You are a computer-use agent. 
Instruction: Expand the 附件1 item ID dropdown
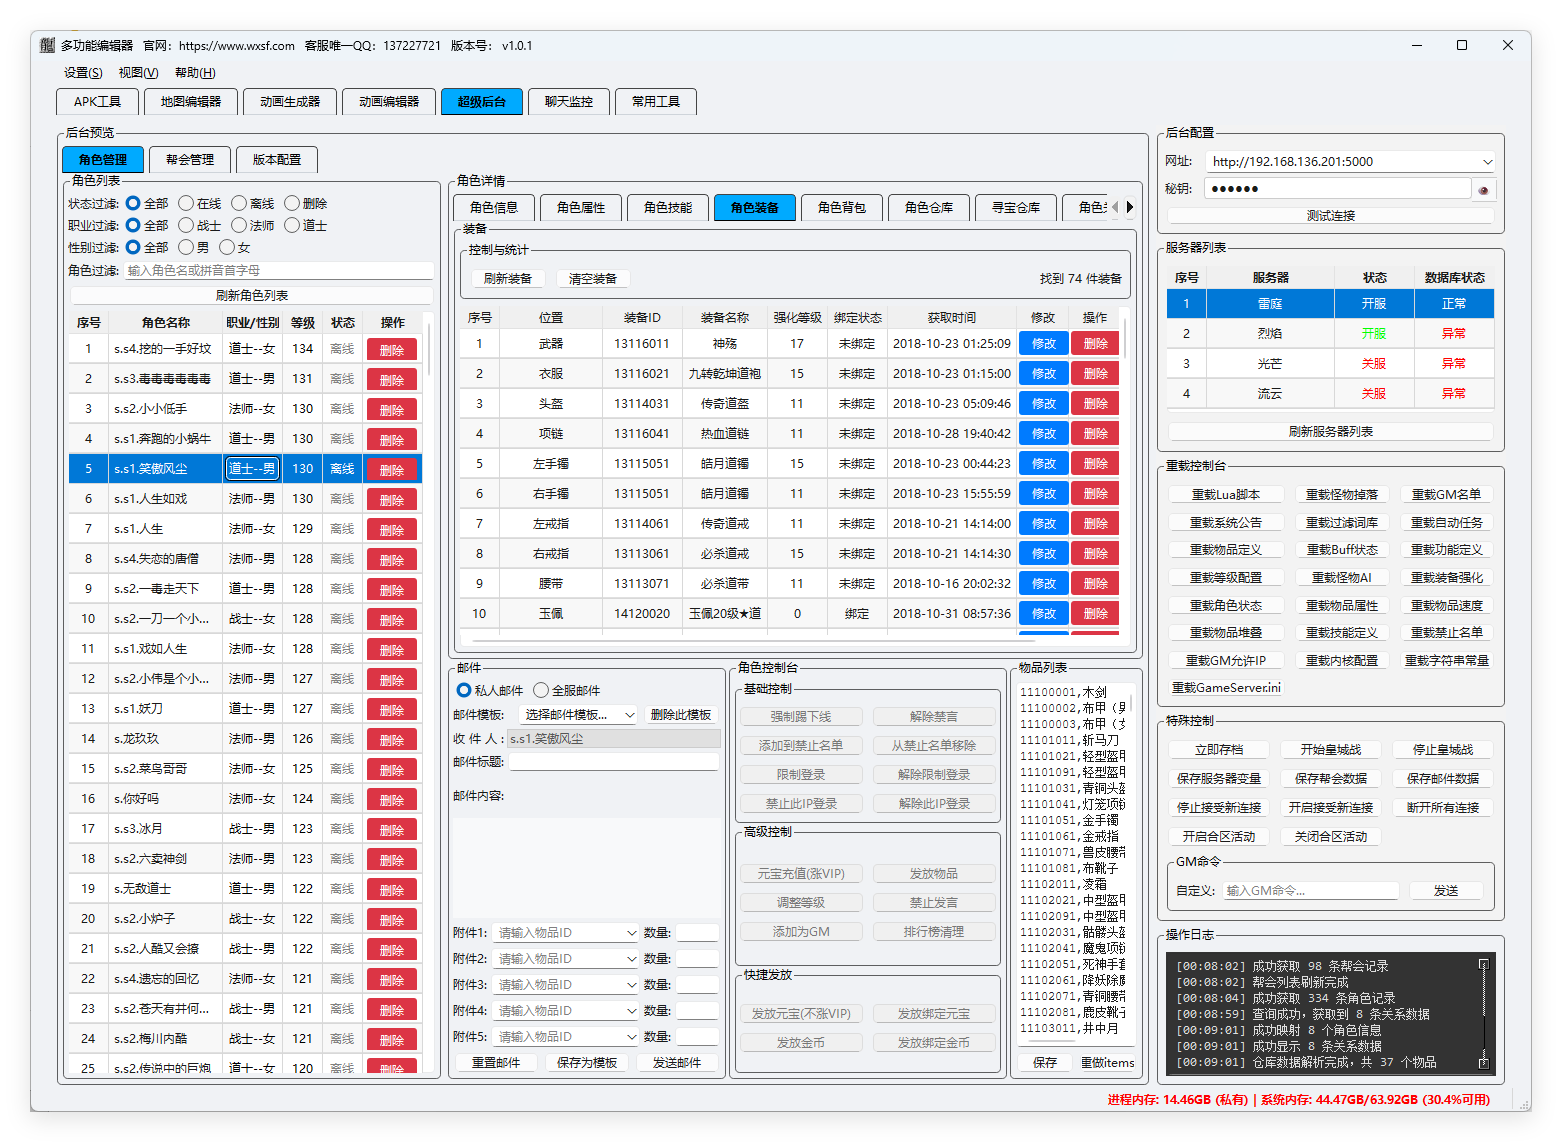(x=631, y=933)
